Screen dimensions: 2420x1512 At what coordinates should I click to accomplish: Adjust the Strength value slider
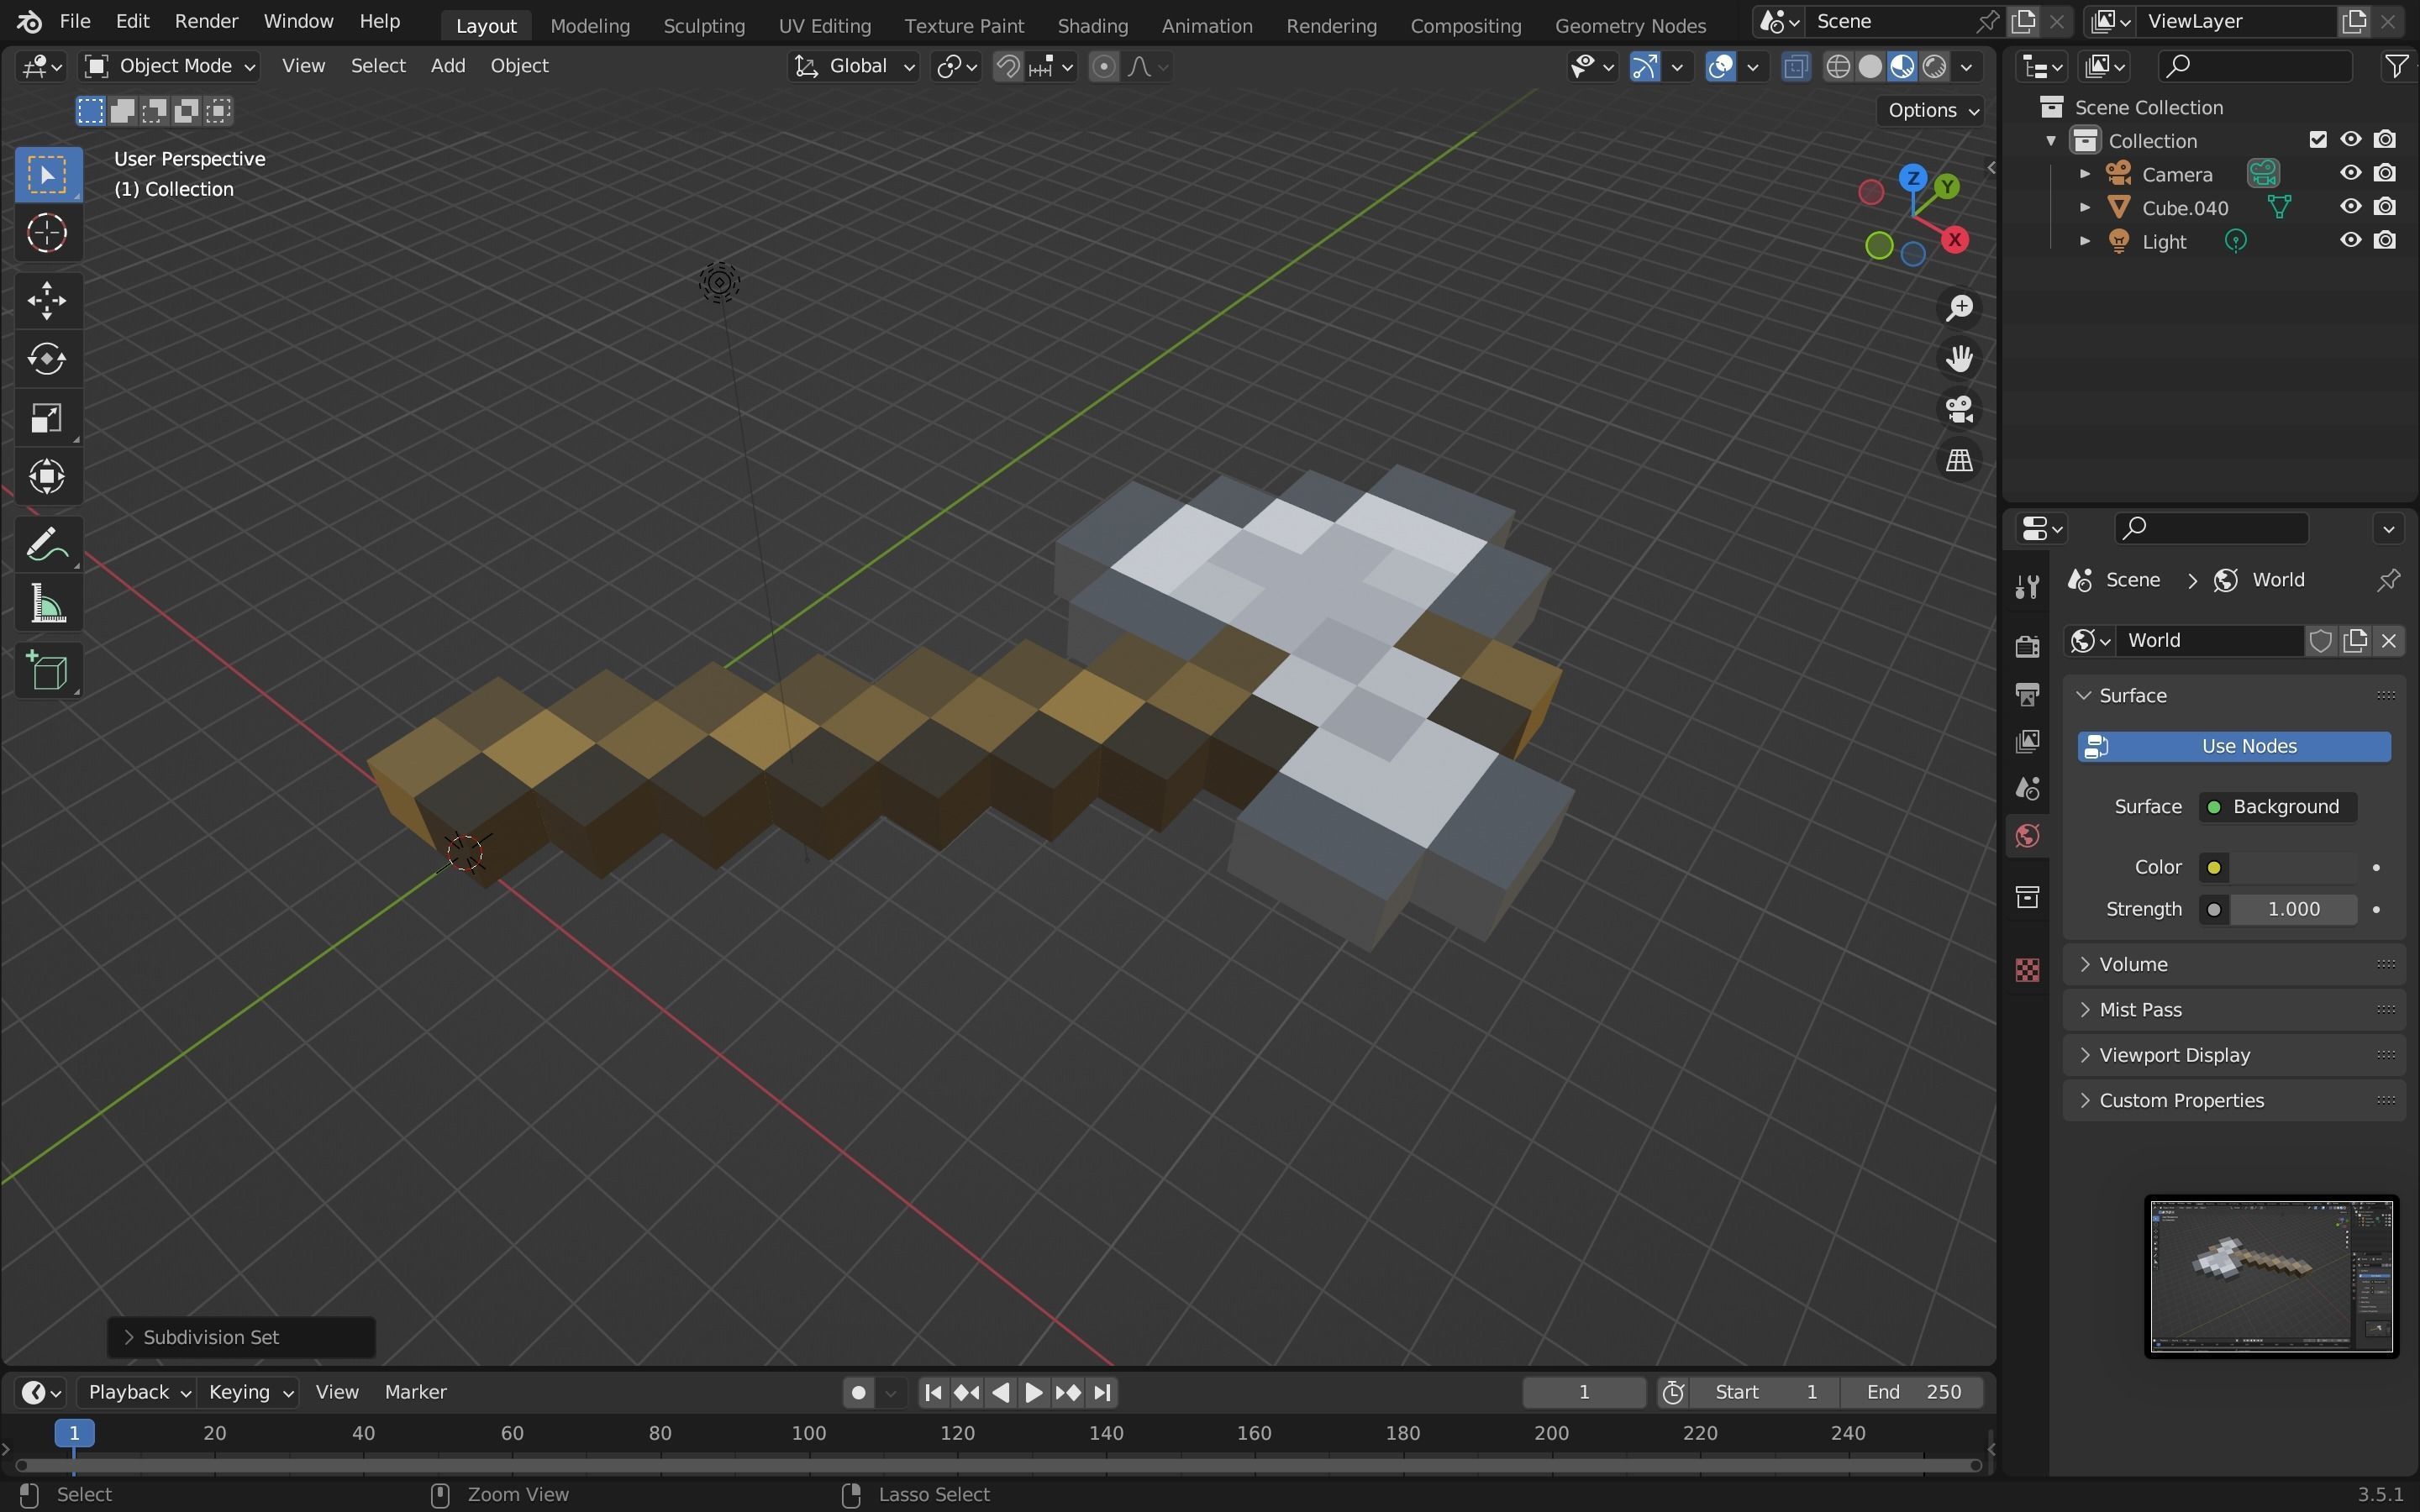2292,909
